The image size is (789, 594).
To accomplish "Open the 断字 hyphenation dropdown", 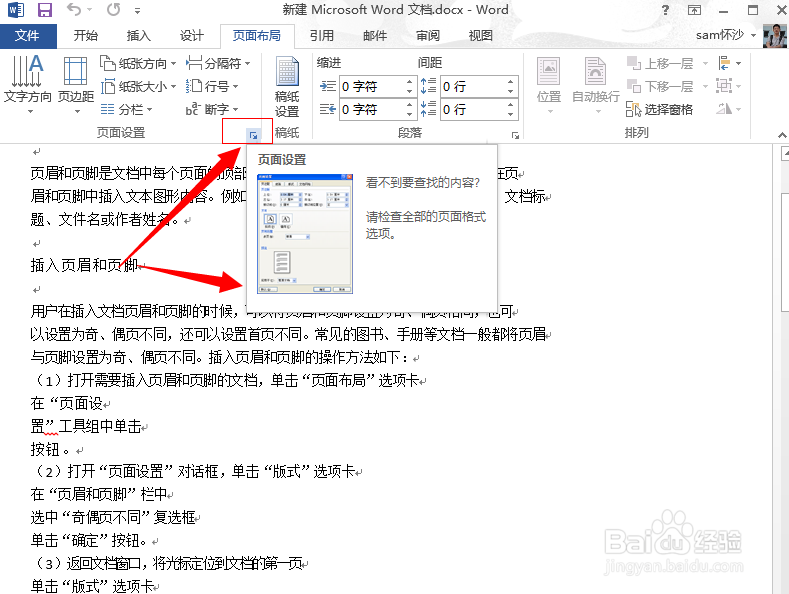I will 212,109.
